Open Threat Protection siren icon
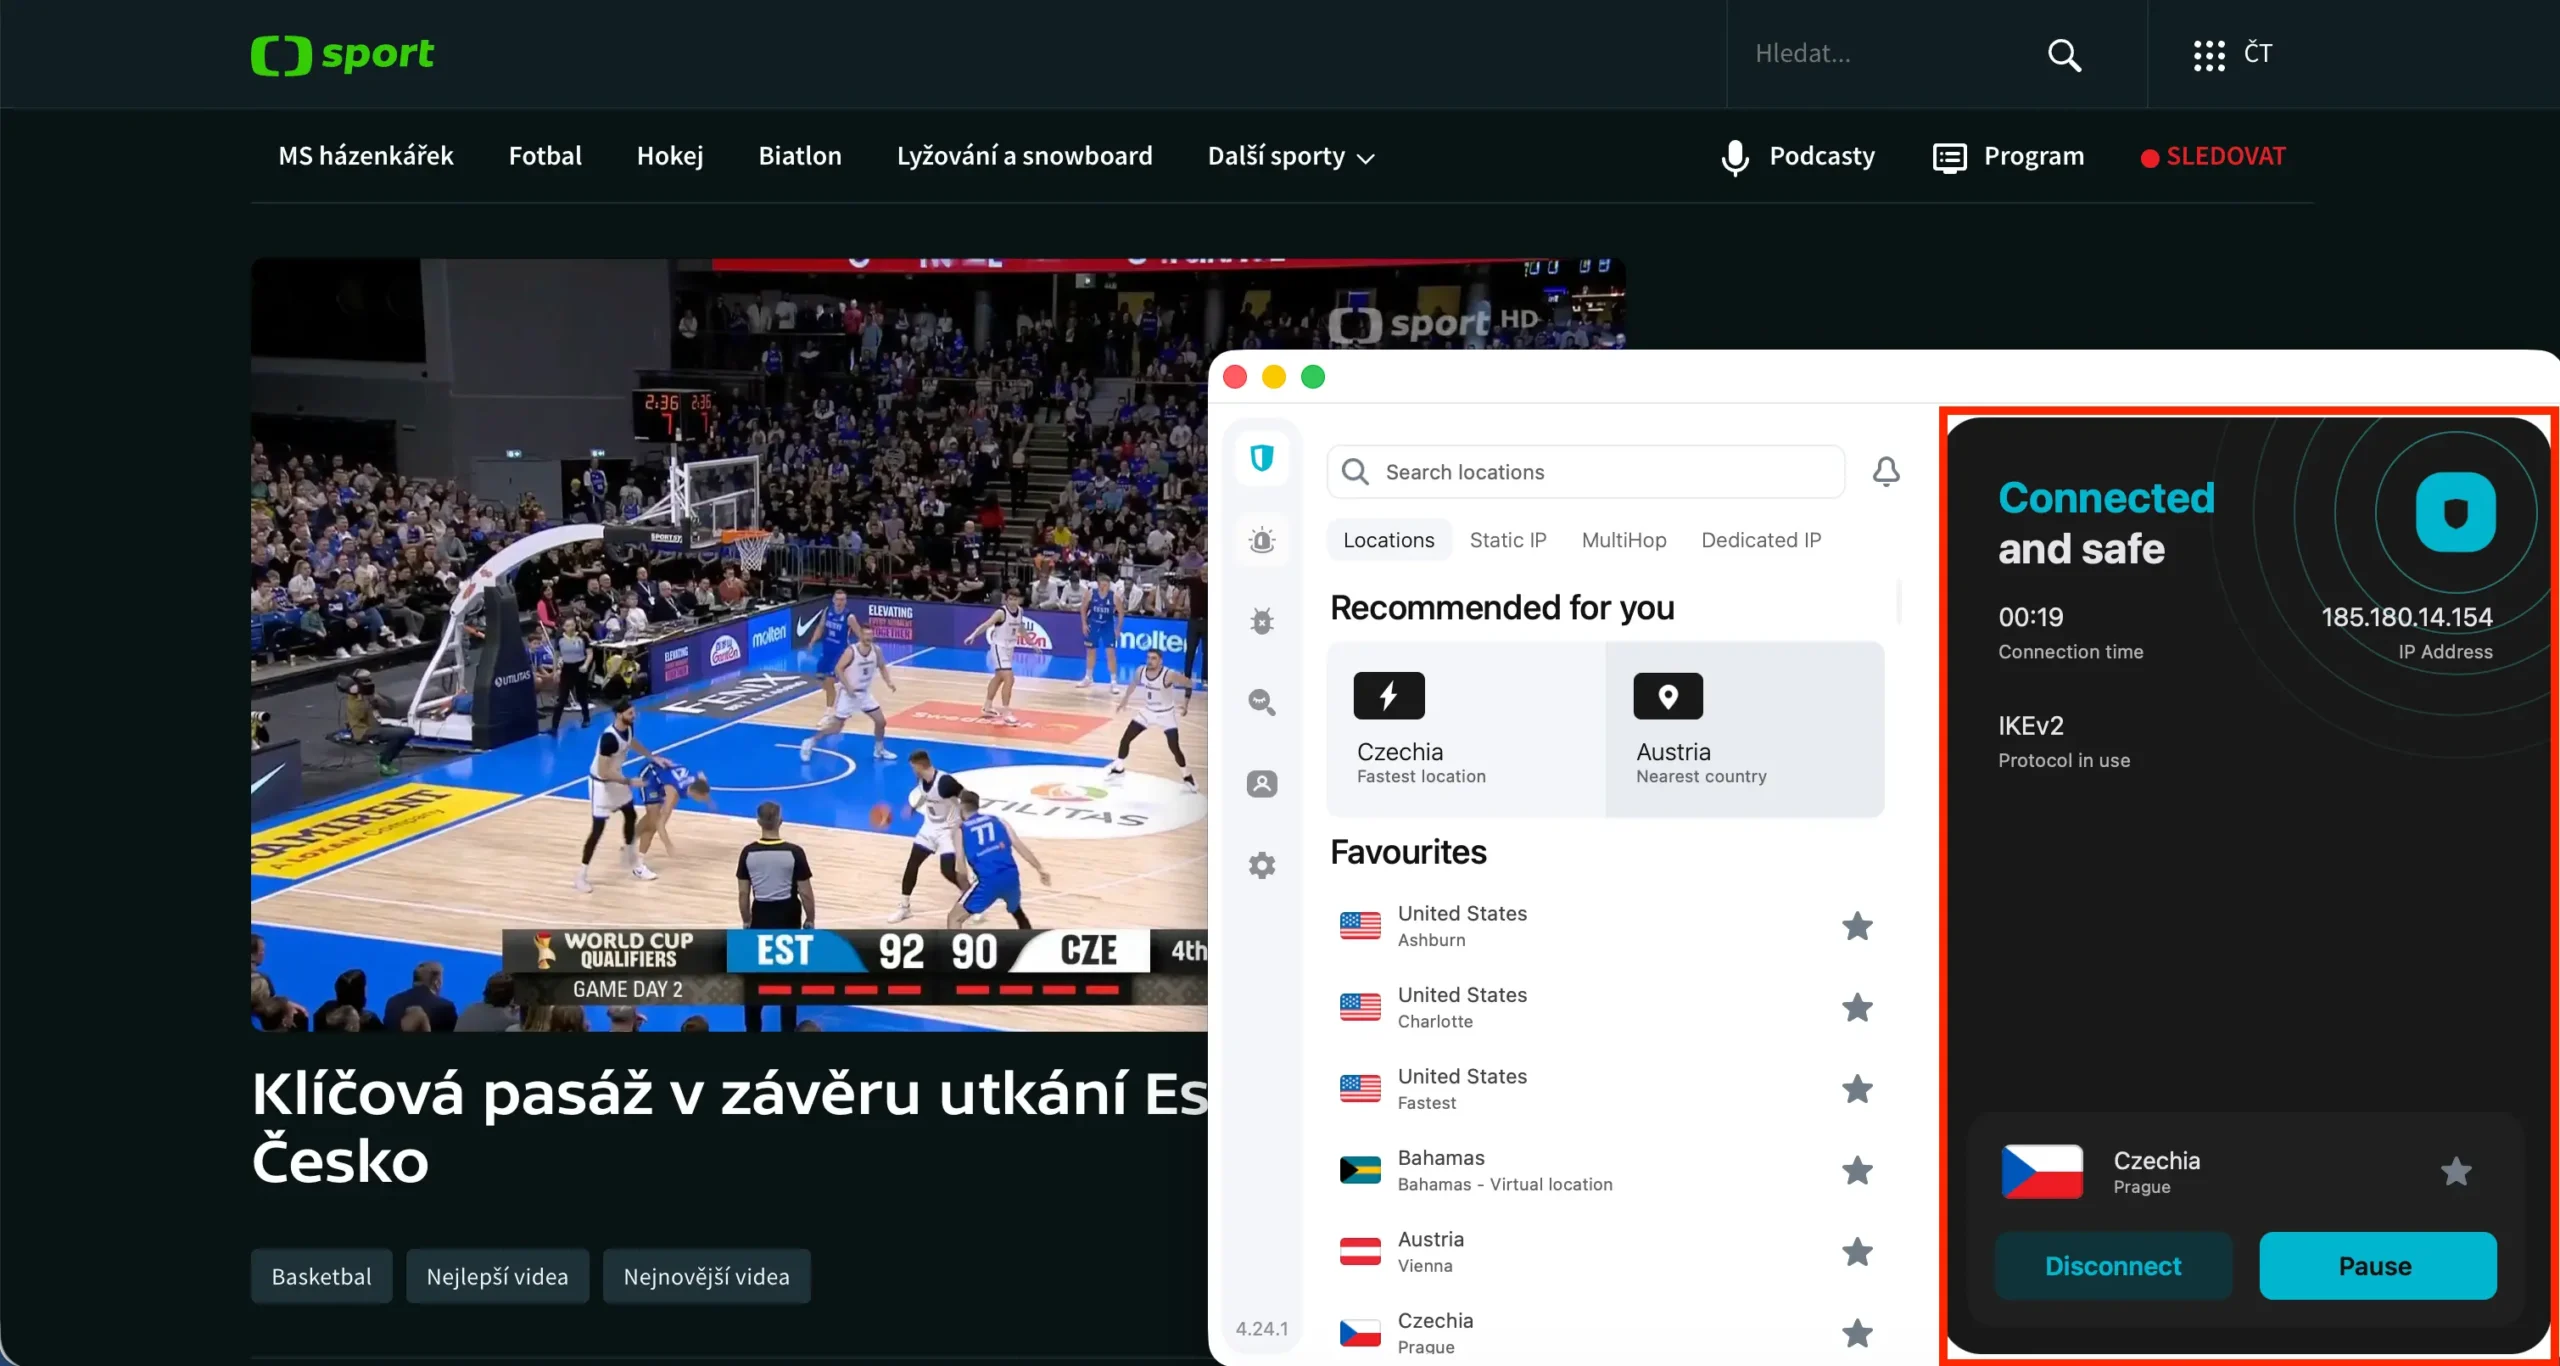 click(1262, 540)
